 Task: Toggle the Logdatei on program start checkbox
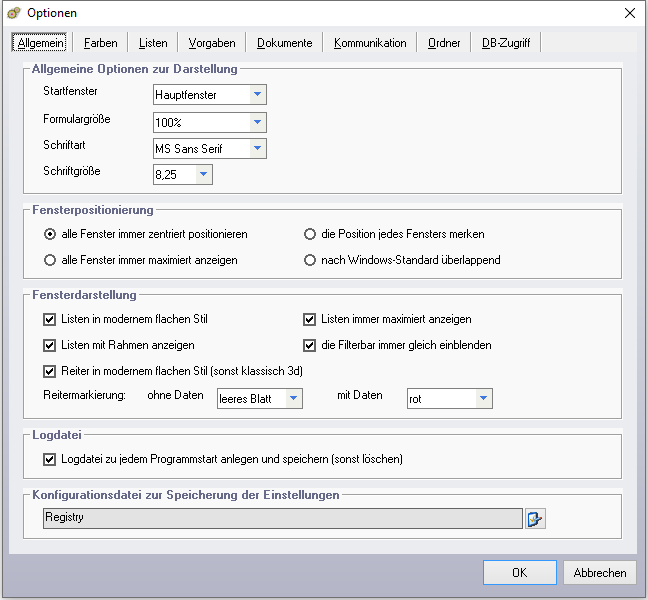50,460
